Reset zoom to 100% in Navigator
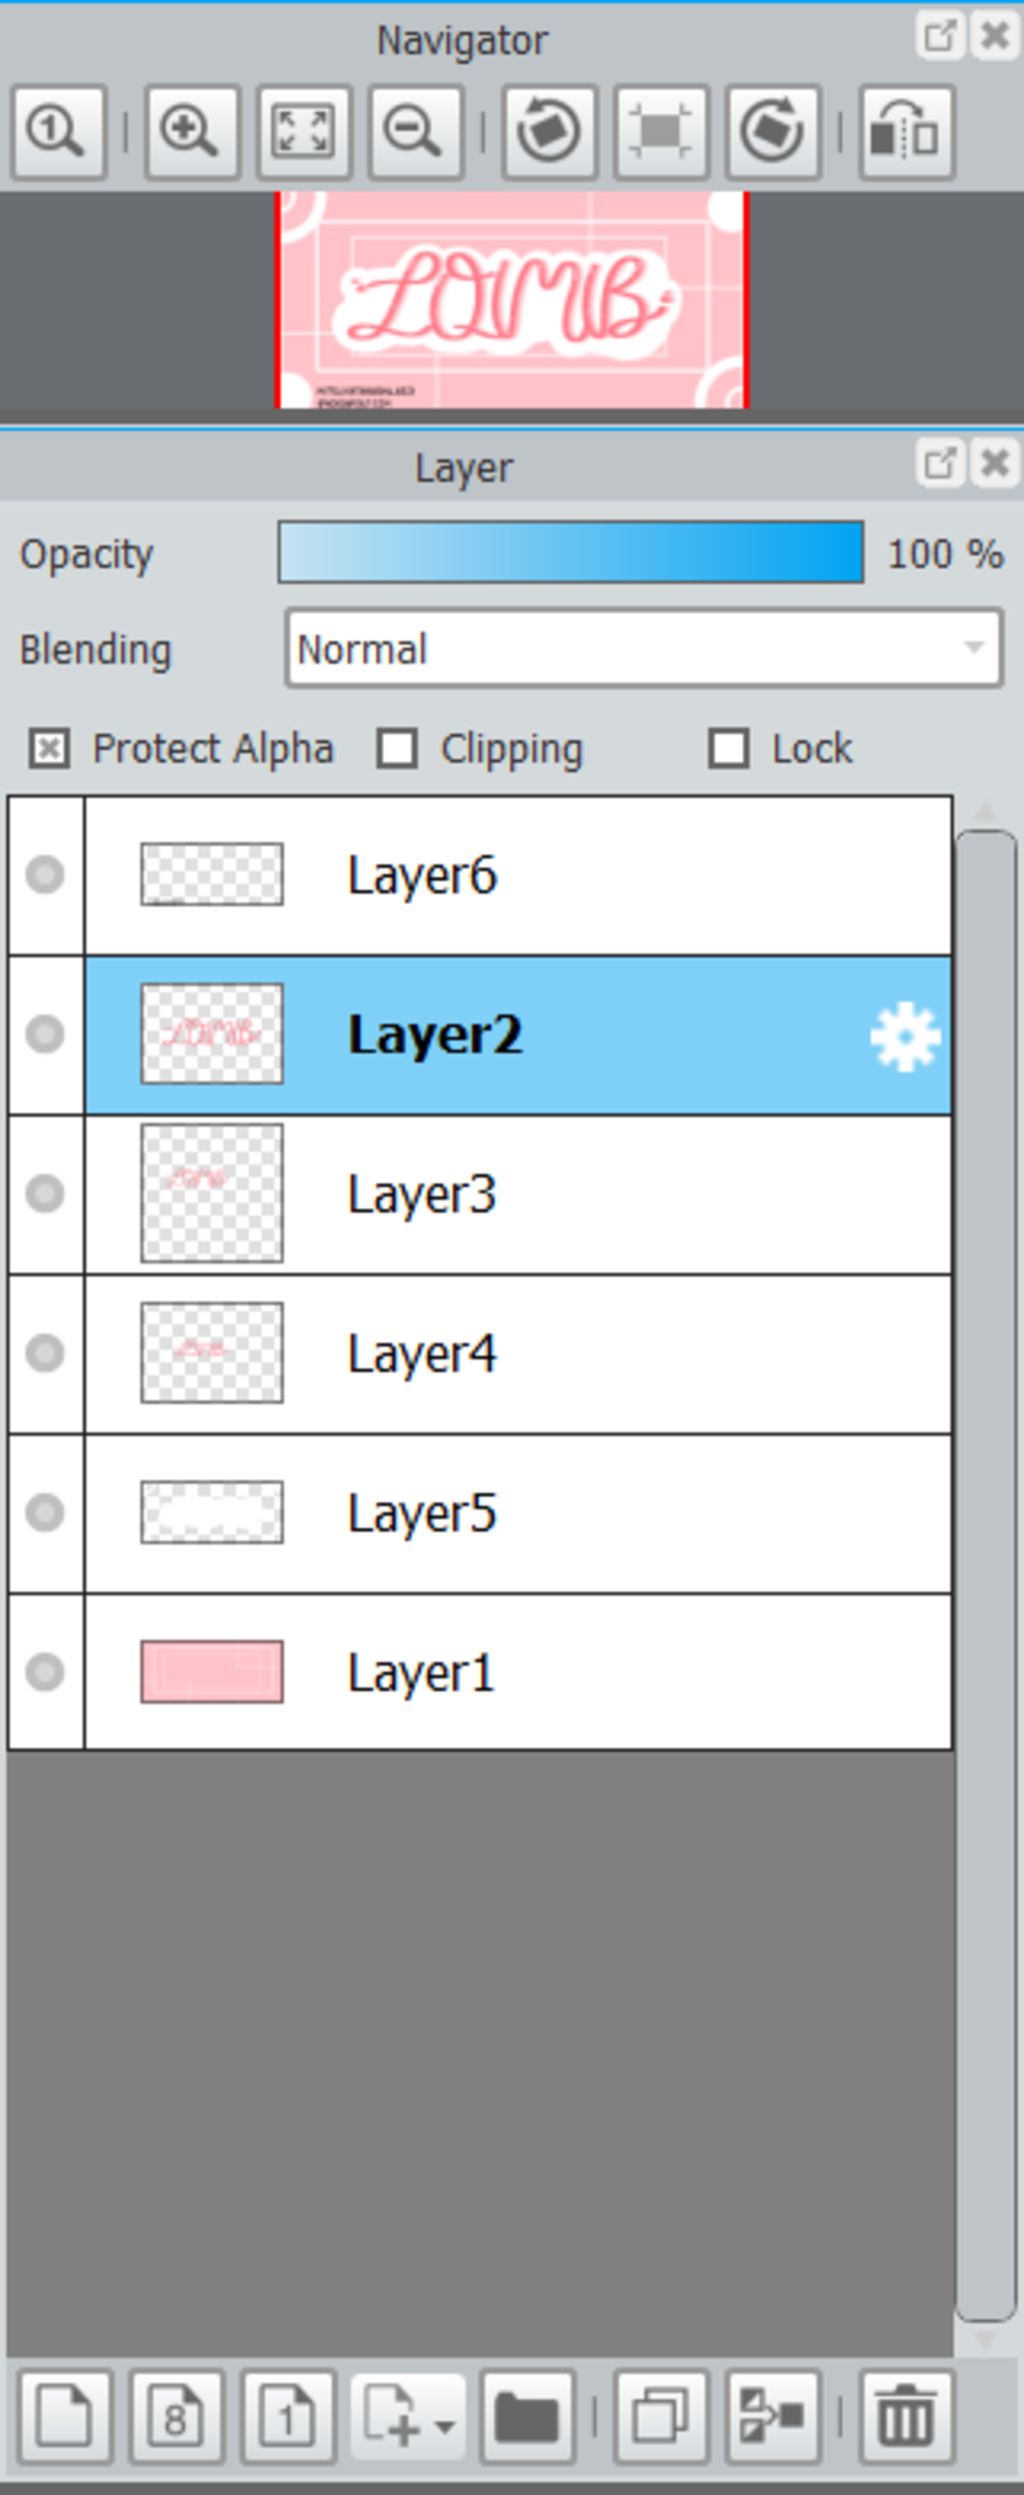Screen dimensions: 1024x2495 click(58, 132)
